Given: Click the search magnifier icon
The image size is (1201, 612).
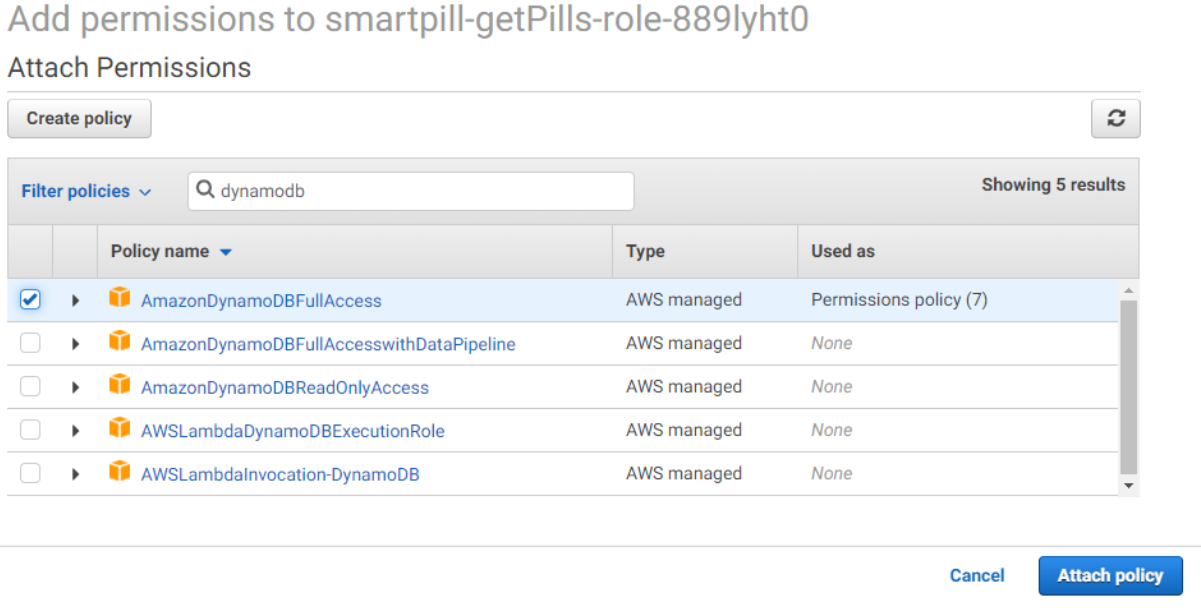Looking at the screenshot, I should click(205, 191).
